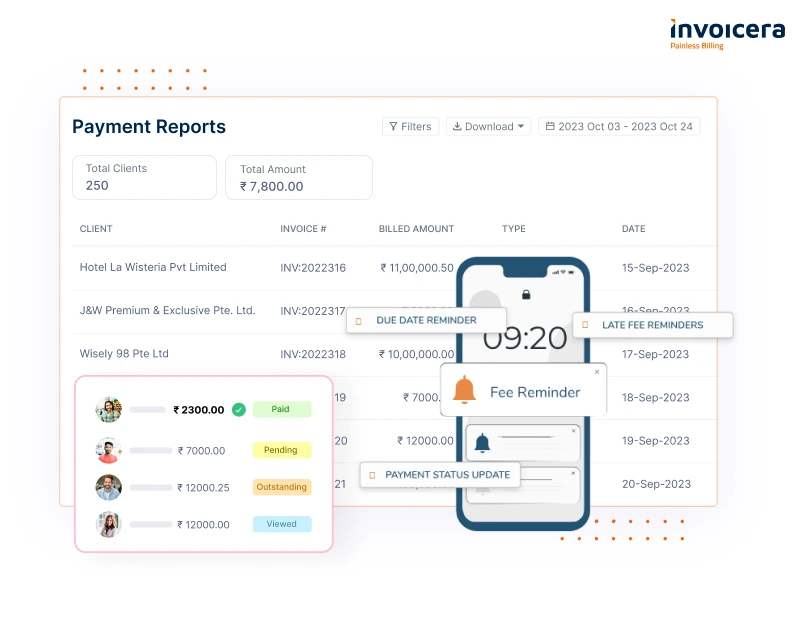
Task: Open avatar beside ₹ 2300.00
Action: (109, 410)
